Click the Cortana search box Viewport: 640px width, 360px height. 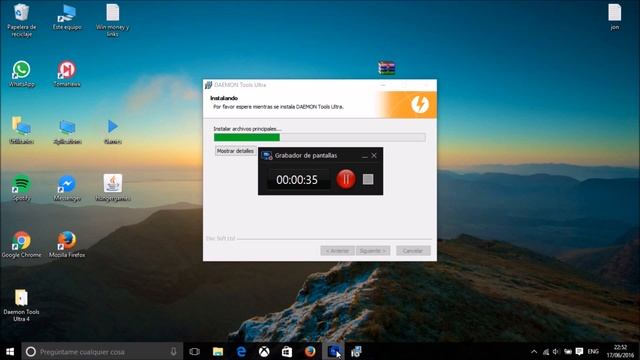(x=102, y=351)
